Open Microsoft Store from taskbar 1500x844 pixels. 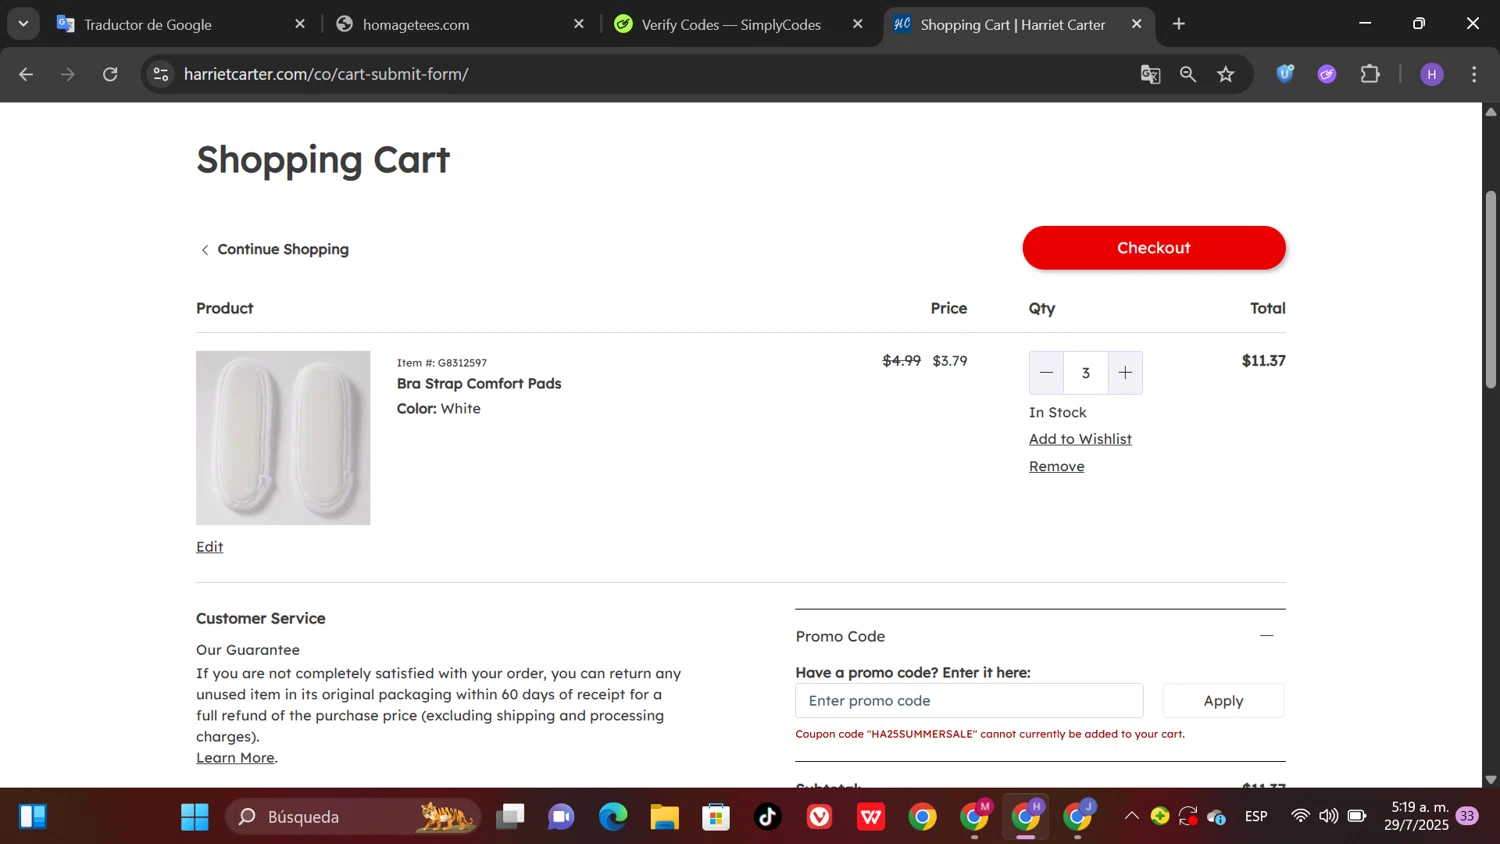click(x=716, y=817)
